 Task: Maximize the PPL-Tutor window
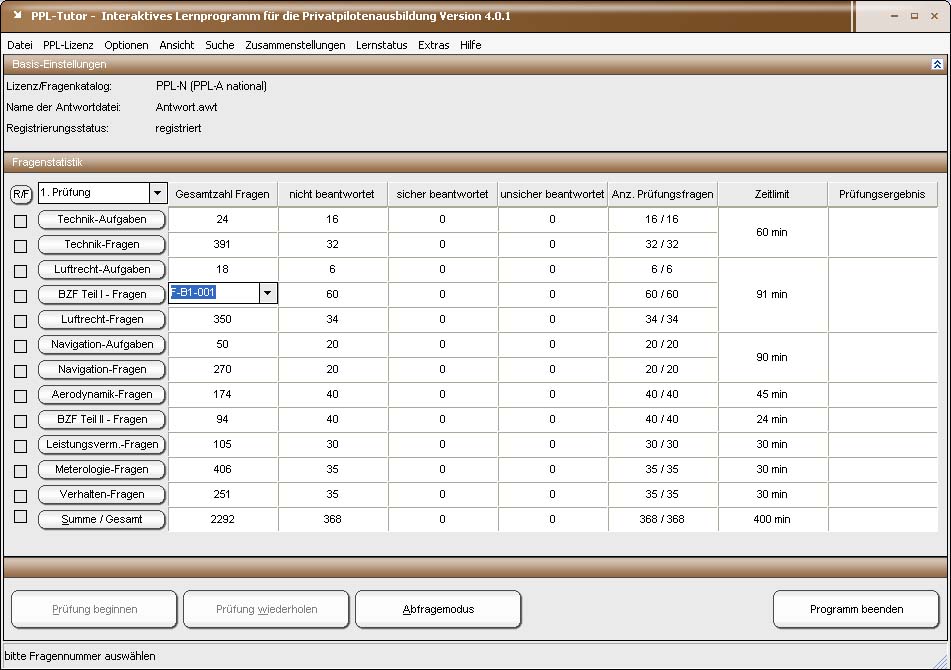click(914, 16)
